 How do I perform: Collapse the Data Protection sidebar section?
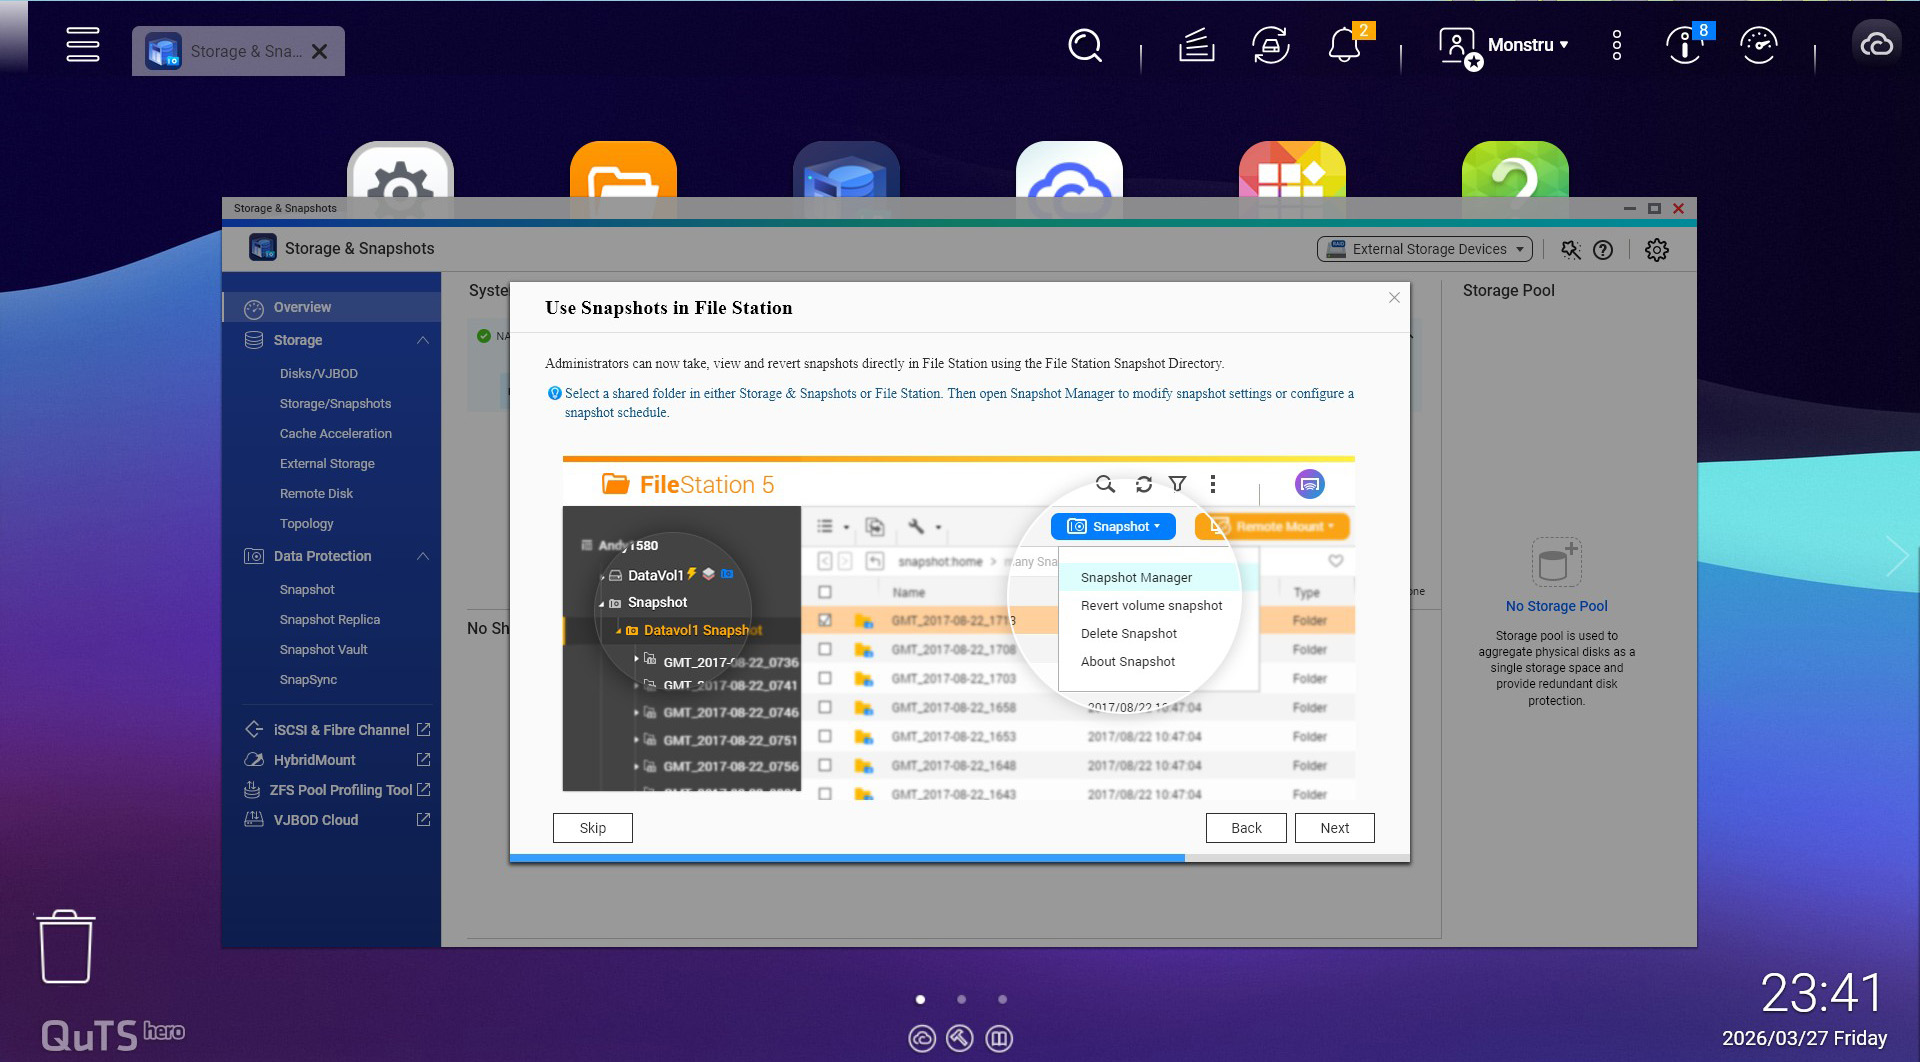[x=423, y=556]
